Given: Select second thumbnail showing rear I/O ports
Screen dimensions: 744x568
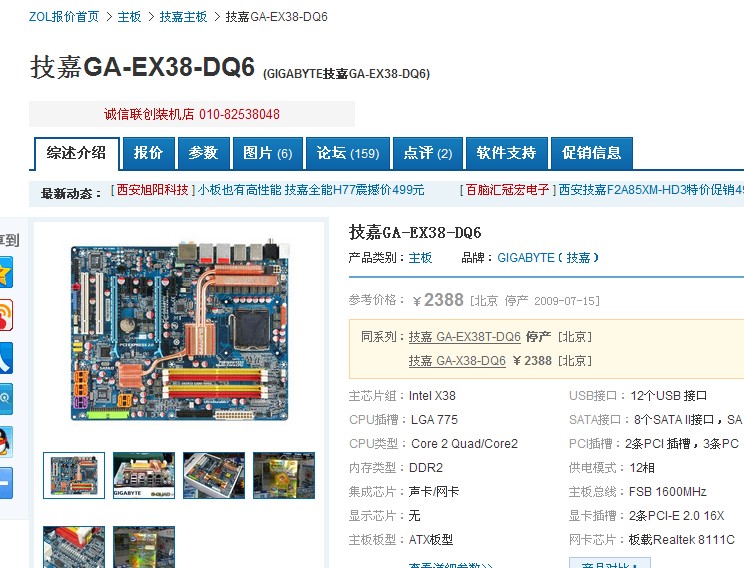Looking at the screenshot, I should click(x=144, y=475).
